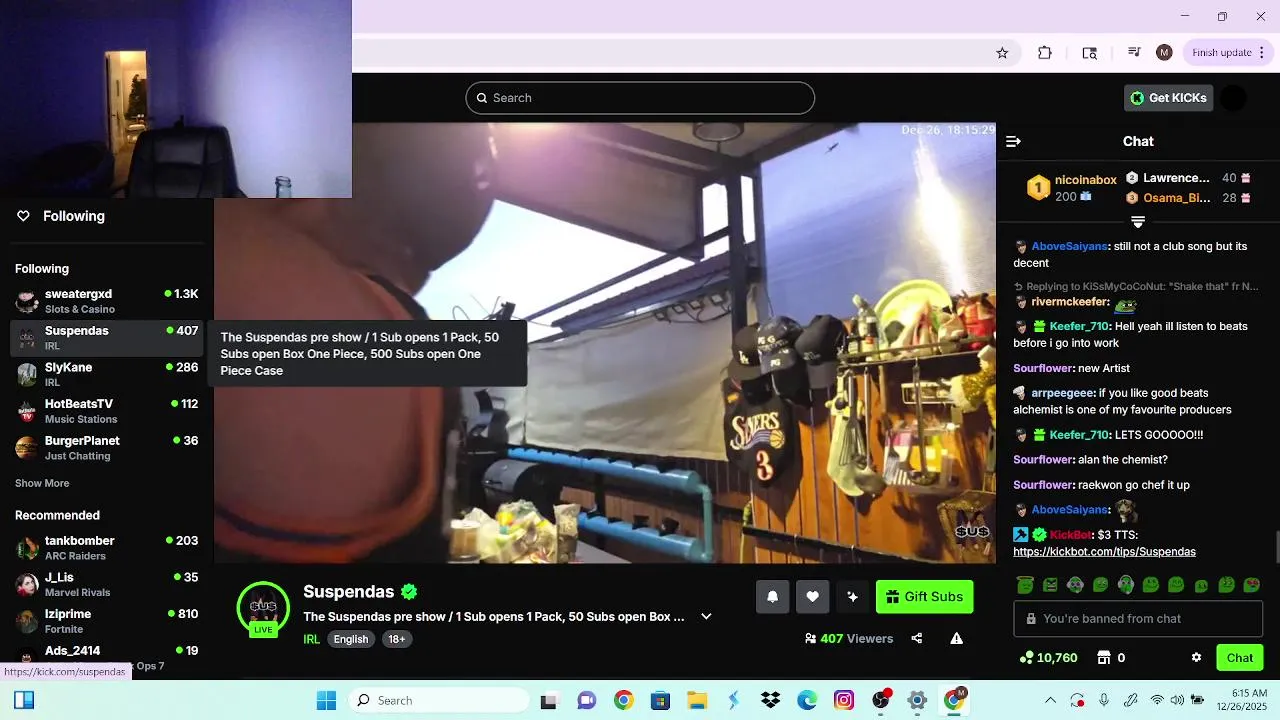
Task: Open recommended channel Iziprime
Action: click(x=107, y=621)
